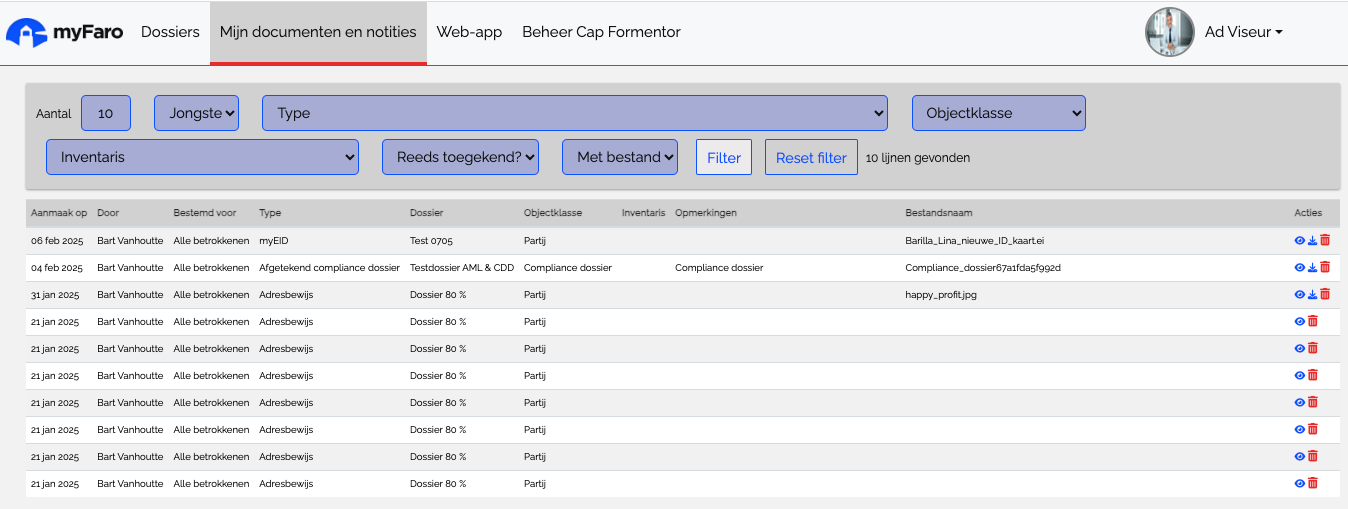Download the happy_profit.jpg file
1348x509 pixels.
[x=1312, y=294]
